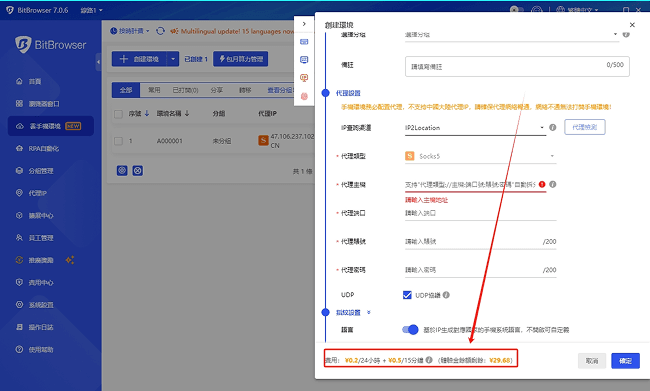
Task: Click the orange IP monitor icon in side strip
Action: (x=304, y=78)
